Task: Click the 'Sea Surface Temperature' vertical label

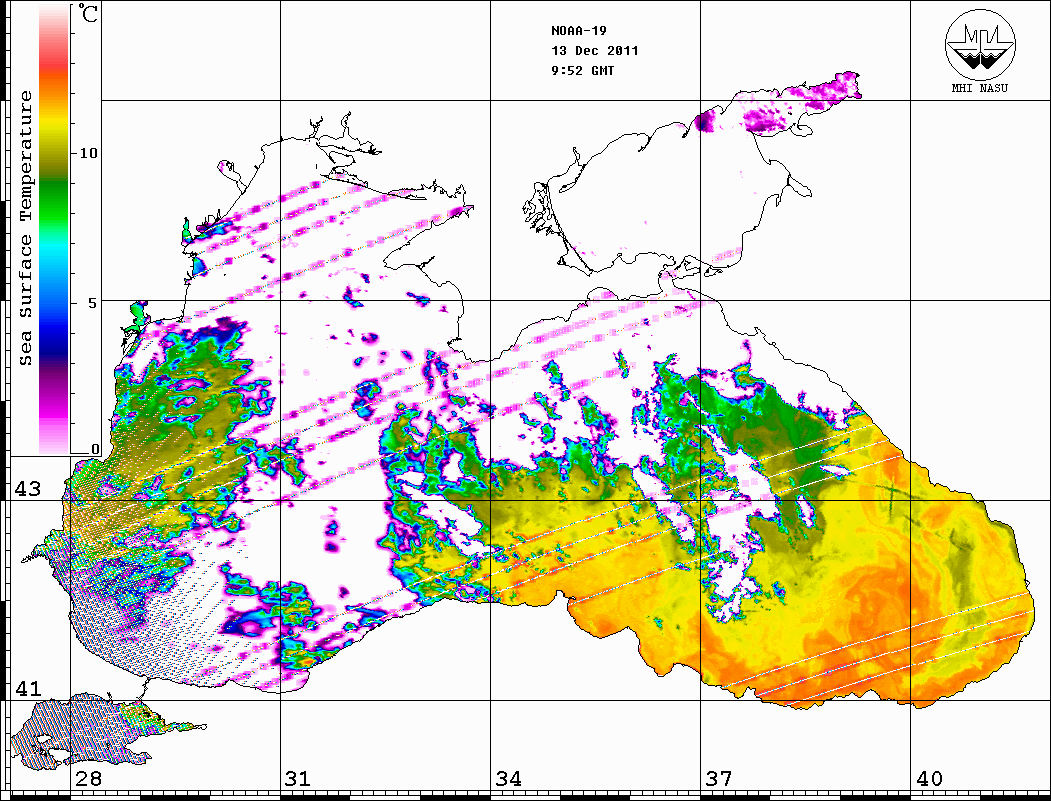Action: pos(25,228)
